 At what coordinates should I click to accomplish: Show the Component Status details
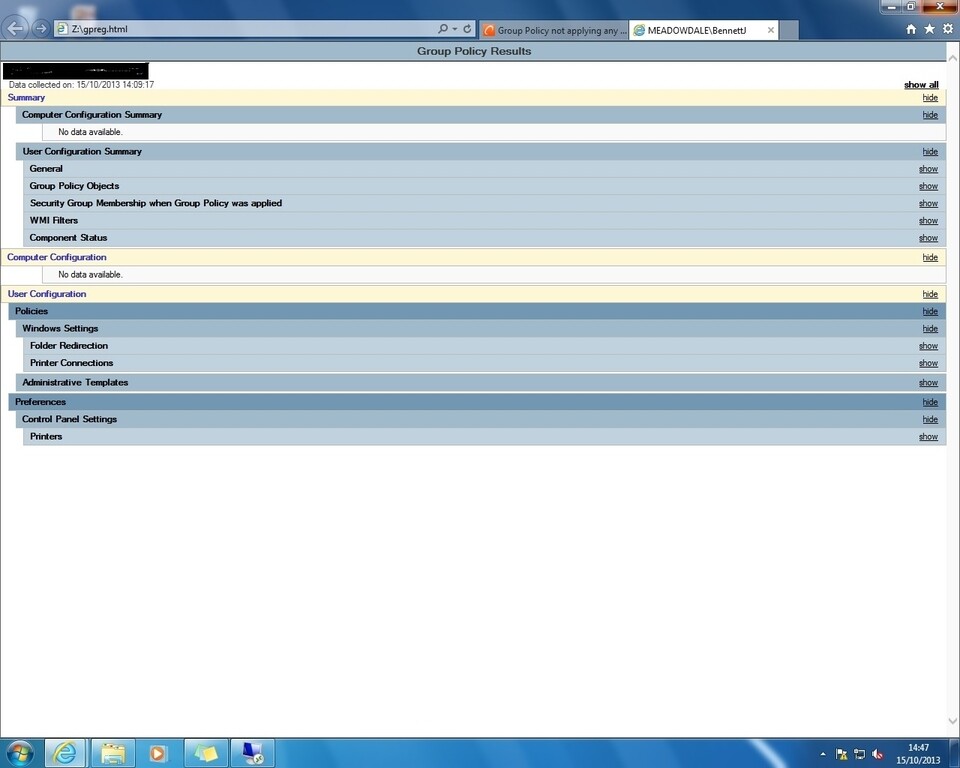[928, 237]
